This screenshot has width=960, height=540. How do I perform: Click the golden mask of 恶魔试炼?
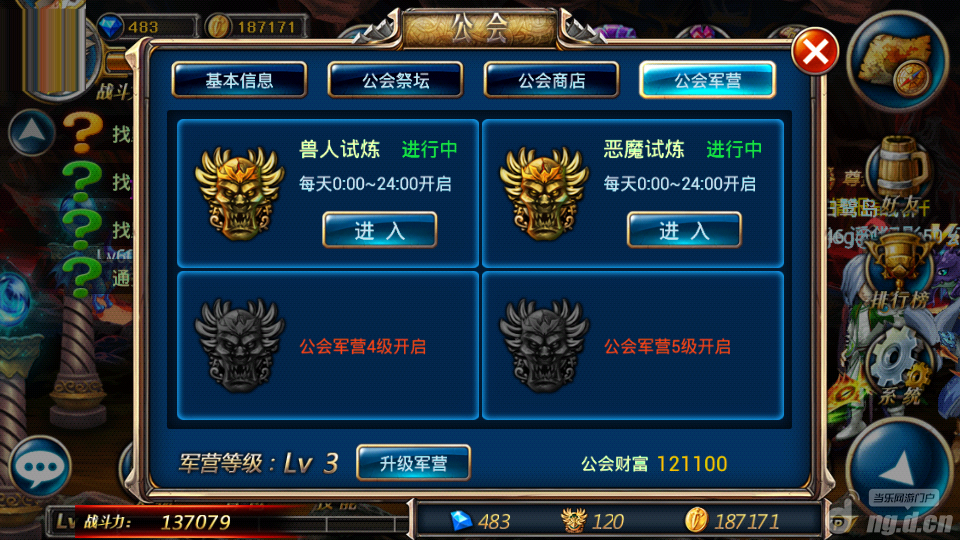(x=544, y=192)
